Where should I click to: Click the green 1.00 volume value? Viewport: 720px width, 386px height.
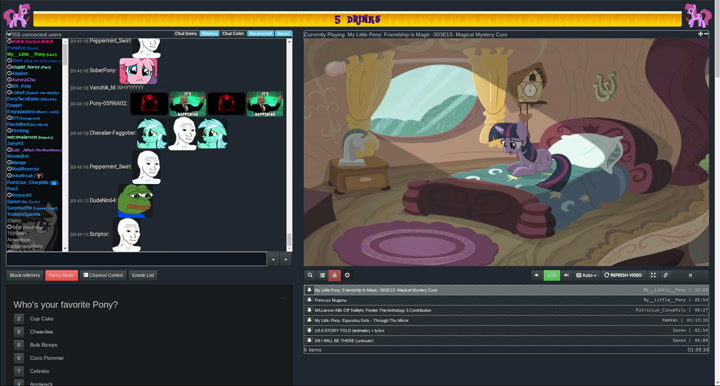tap(551, 275)
